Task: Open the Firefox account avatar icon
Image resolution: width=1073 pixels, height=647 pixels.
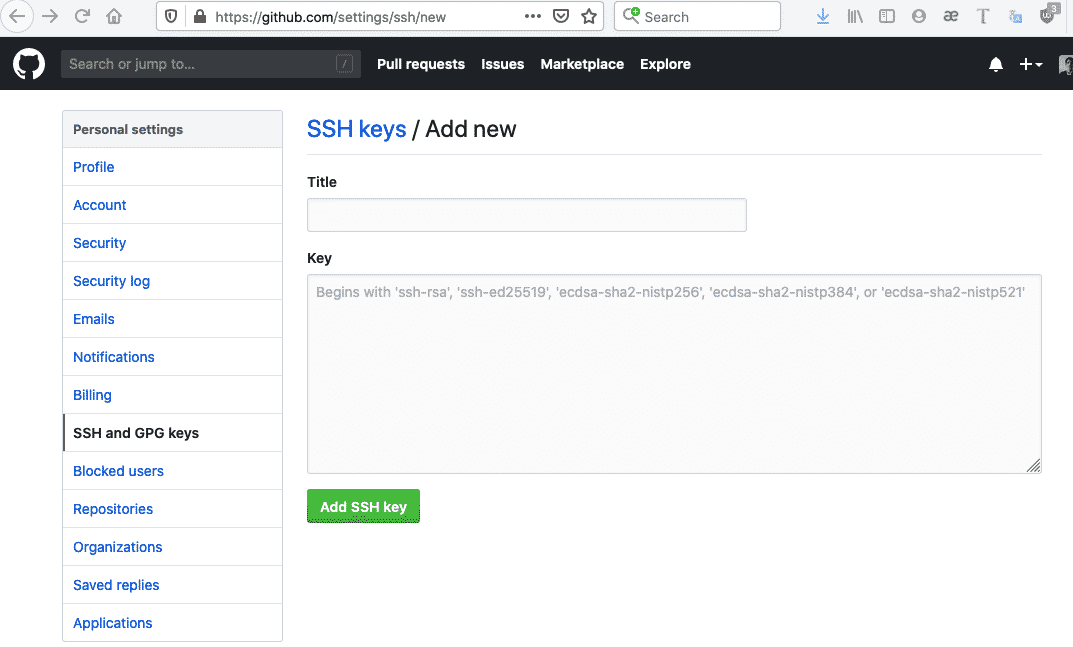Action: point(918,16)
